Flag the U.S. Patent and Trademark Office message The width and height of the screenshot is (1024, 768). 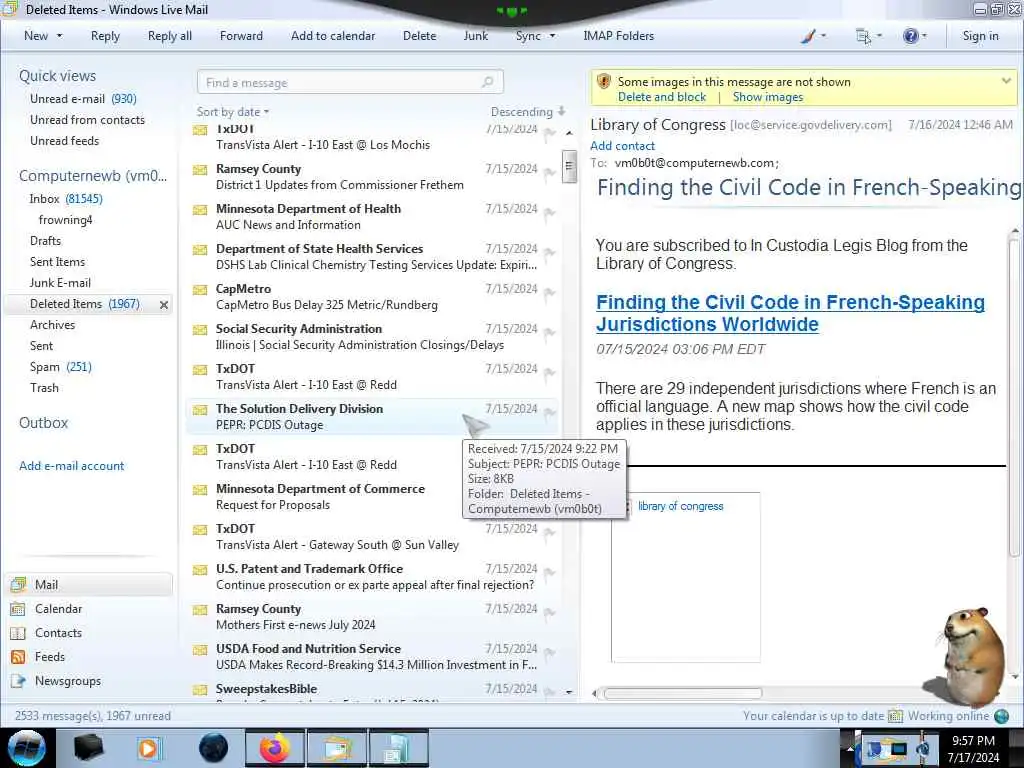coord(550,573)
